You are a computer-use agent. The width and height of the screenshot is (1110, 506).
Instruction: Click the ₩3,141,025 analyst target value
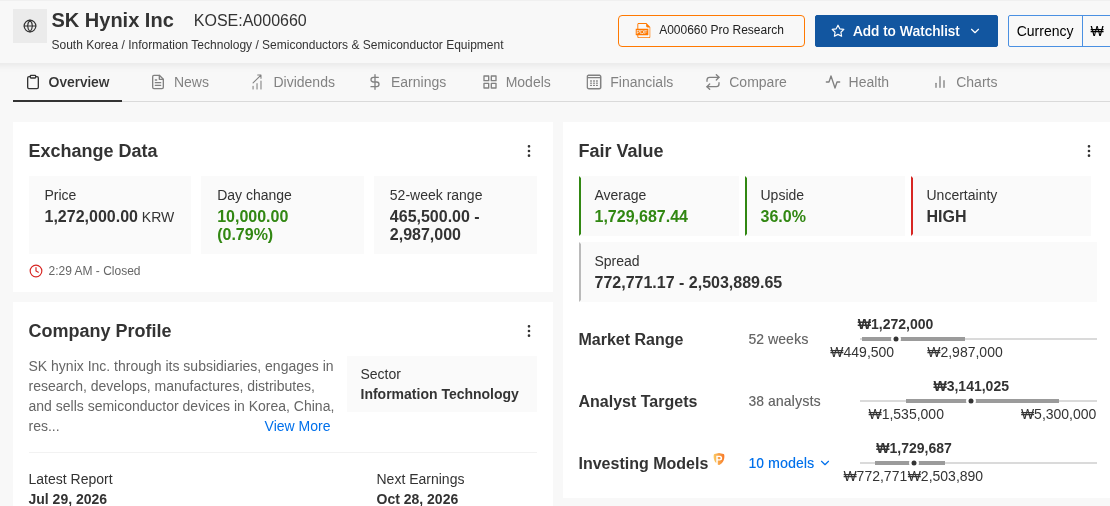click(x=971, y=386)
